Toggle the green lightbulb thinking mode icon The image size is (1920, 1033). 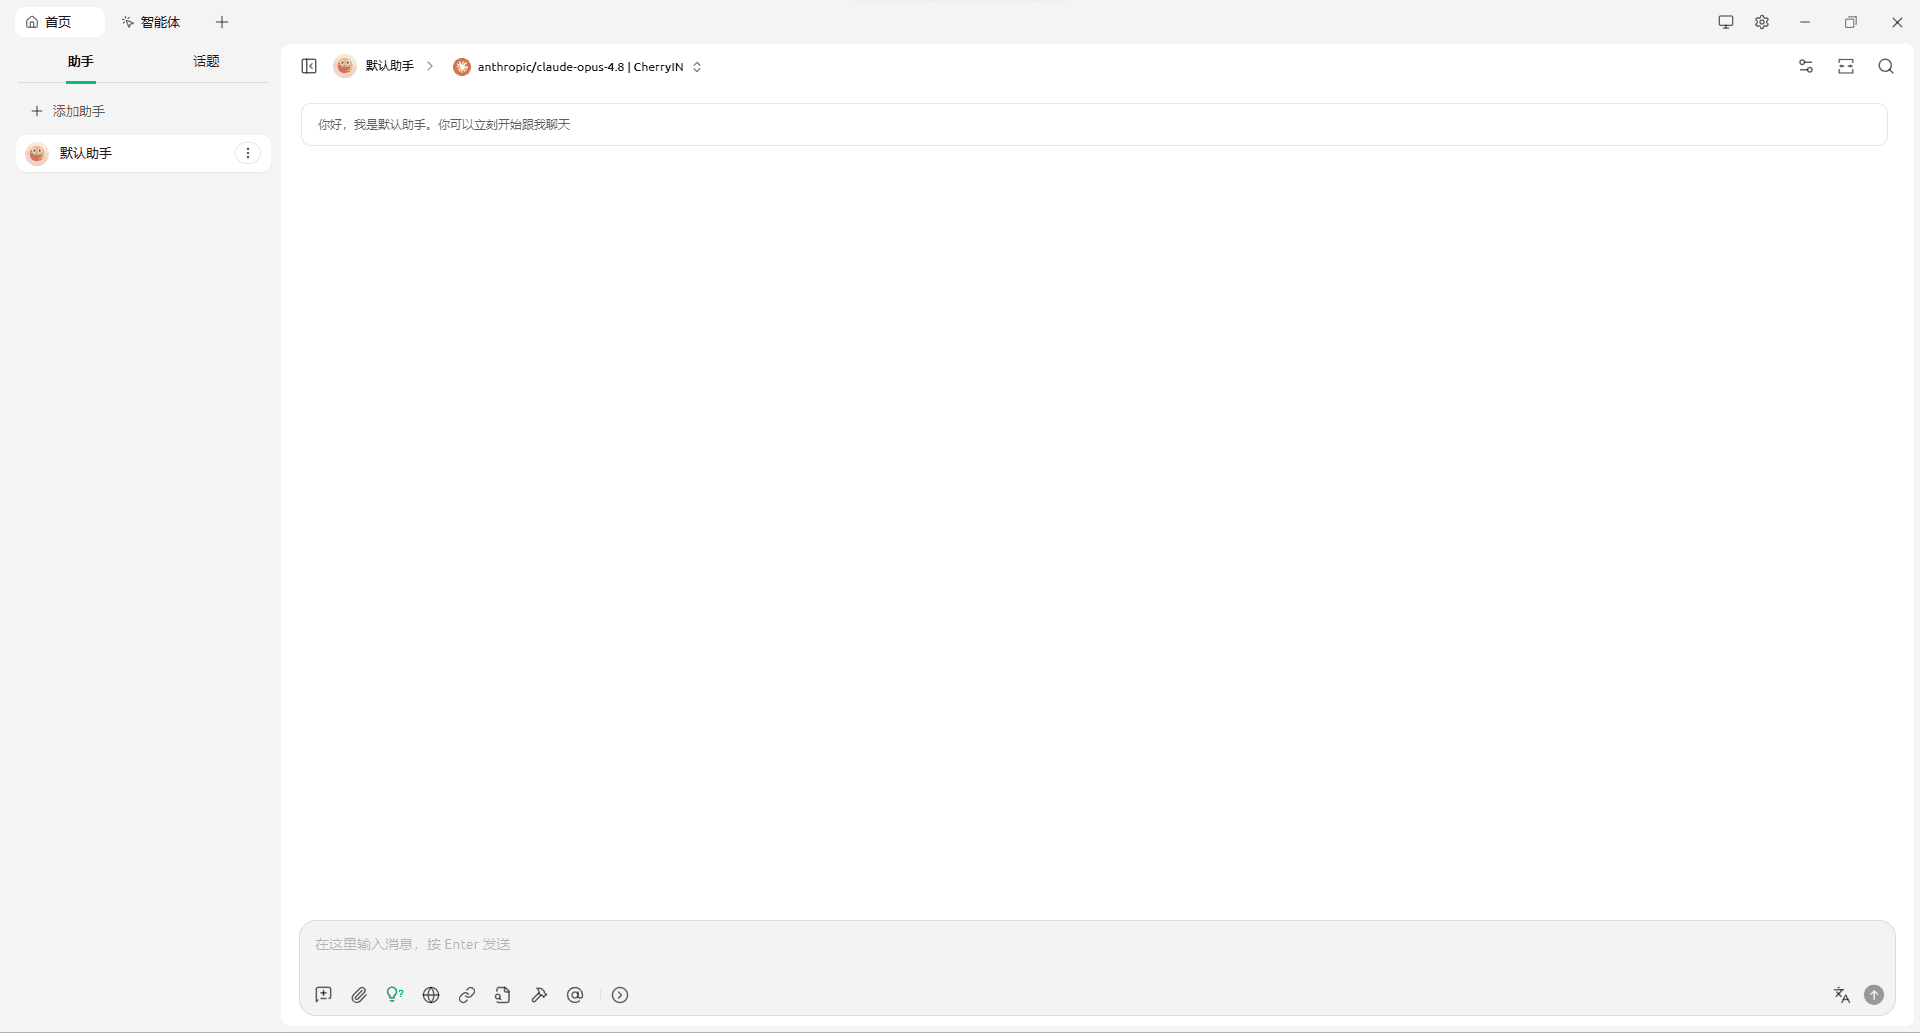point(395,995)
